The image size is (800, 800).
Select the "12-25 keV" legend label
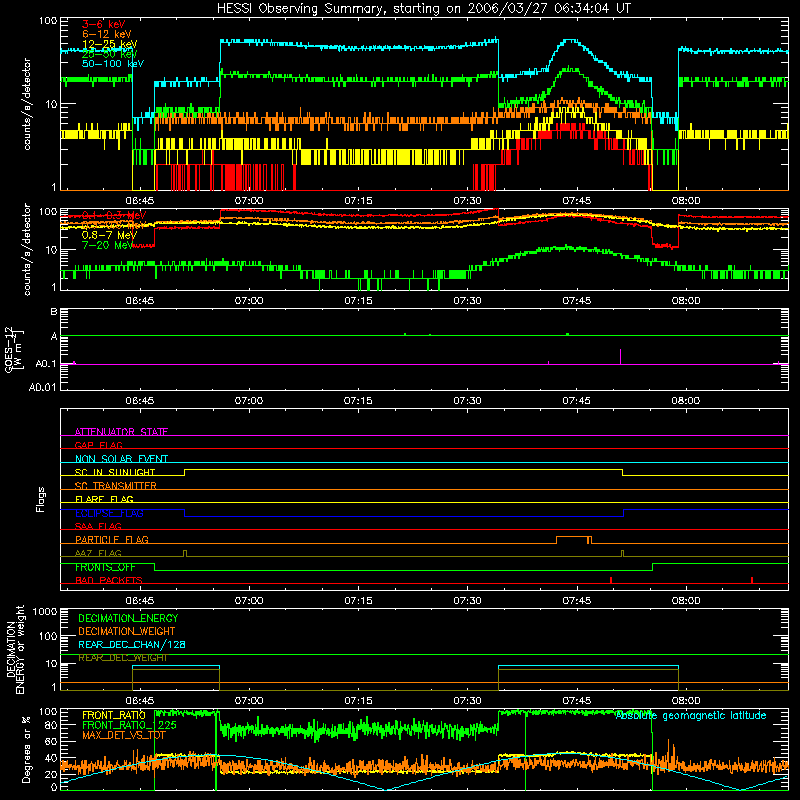tap(110, 44)
